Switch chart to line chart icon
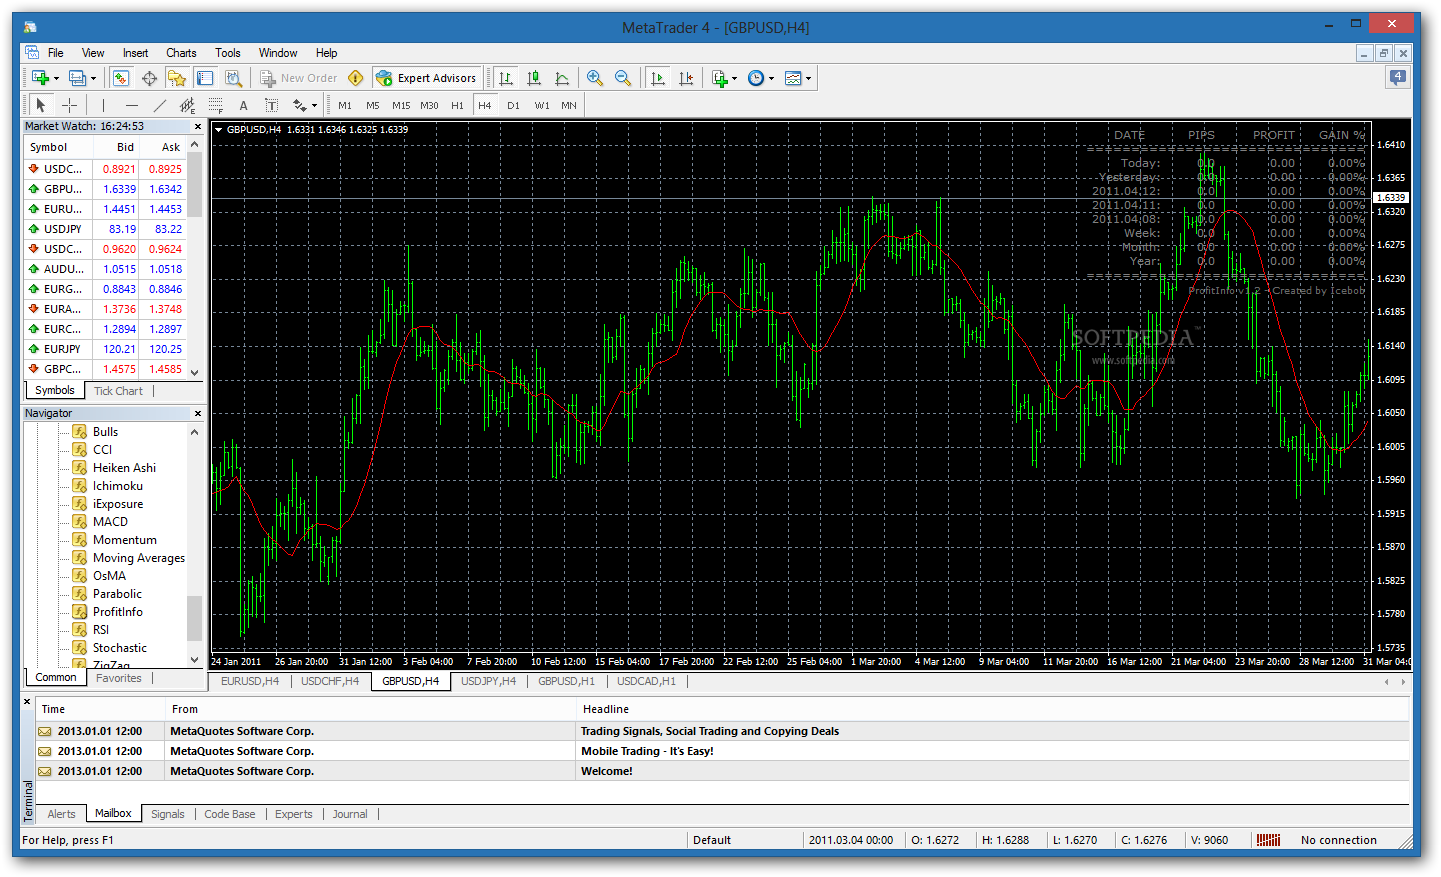Image resolution: width=1441 pixels, height=877 pixels. tap(562, 78)
